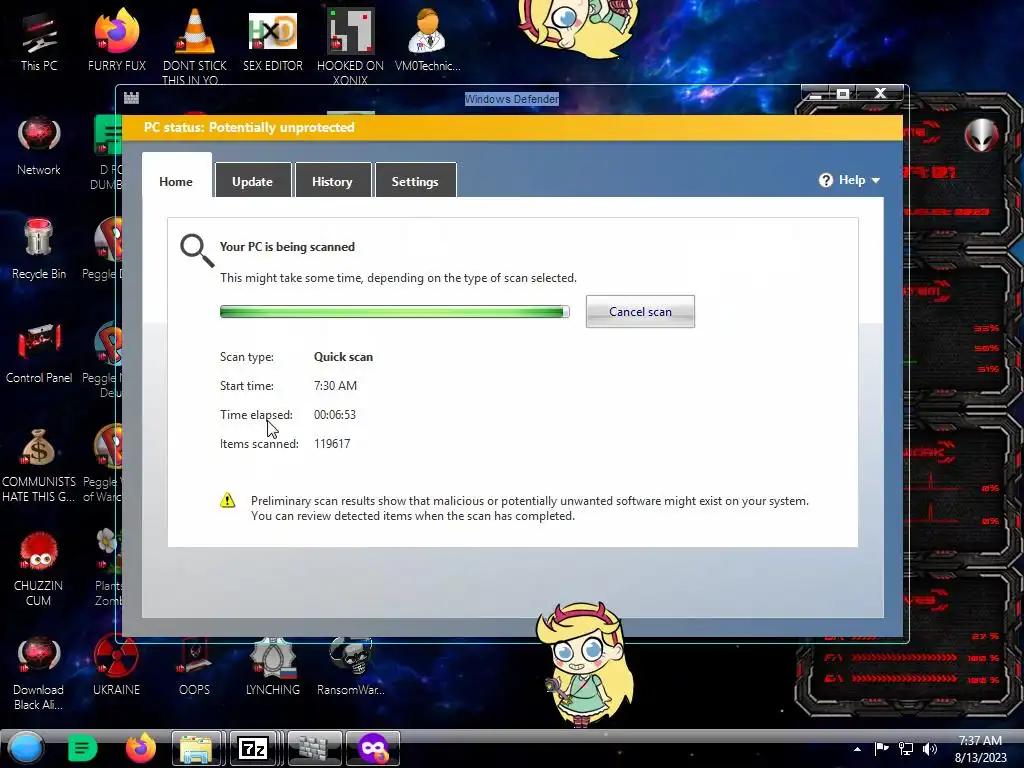
Task: Open the volume speaker tray icon
Action: click(x=930, y=748)
